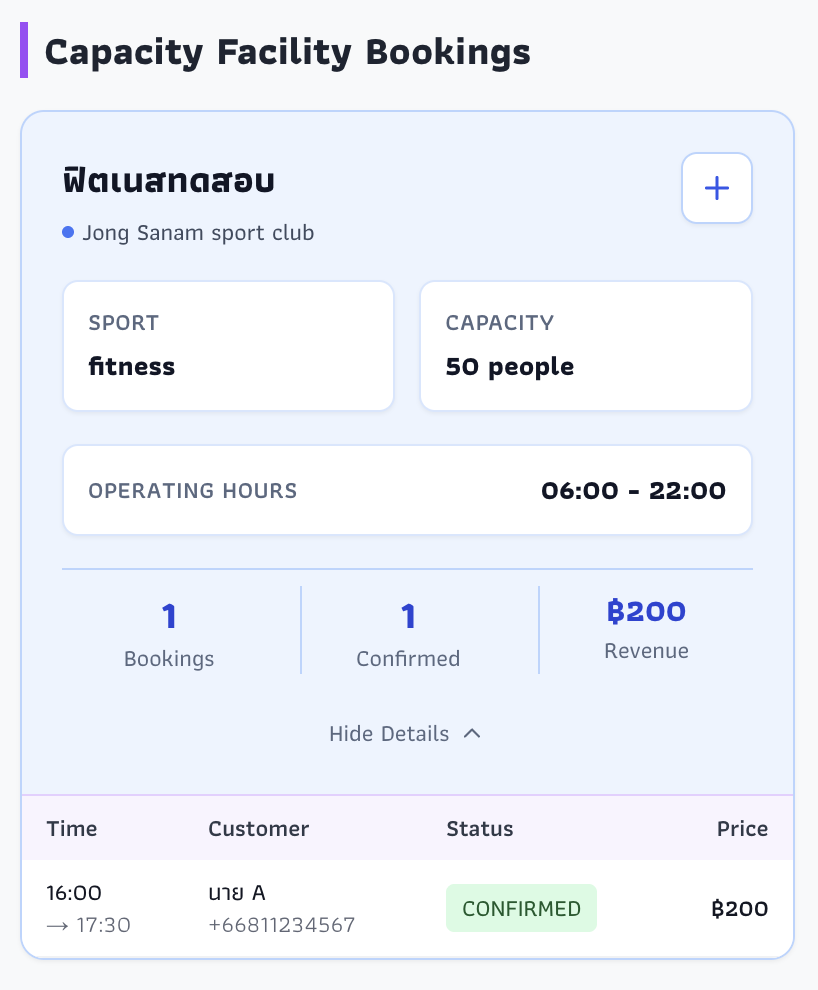
Task: Click the Hide Details link
Action: (389, 734)
